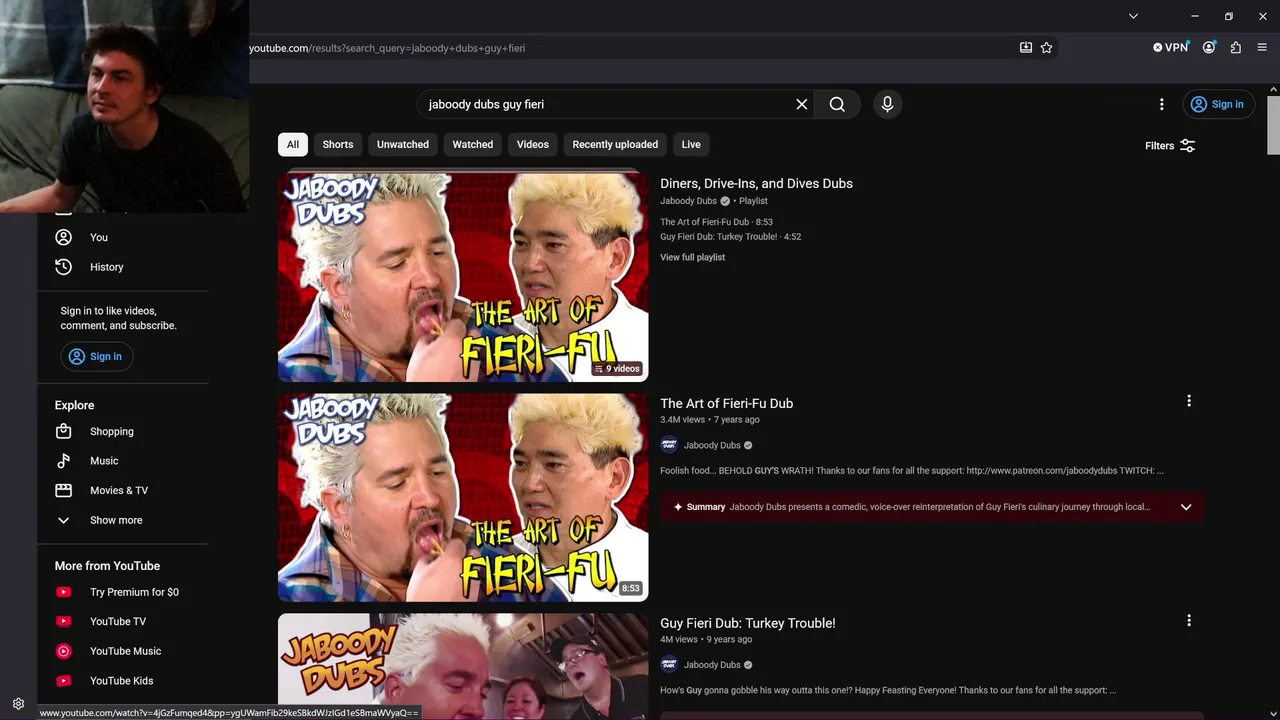The width and height of the screenshot is (1280, 720).
Task: Open the browser tab list chevron
Action: [x=1133, y=16]
